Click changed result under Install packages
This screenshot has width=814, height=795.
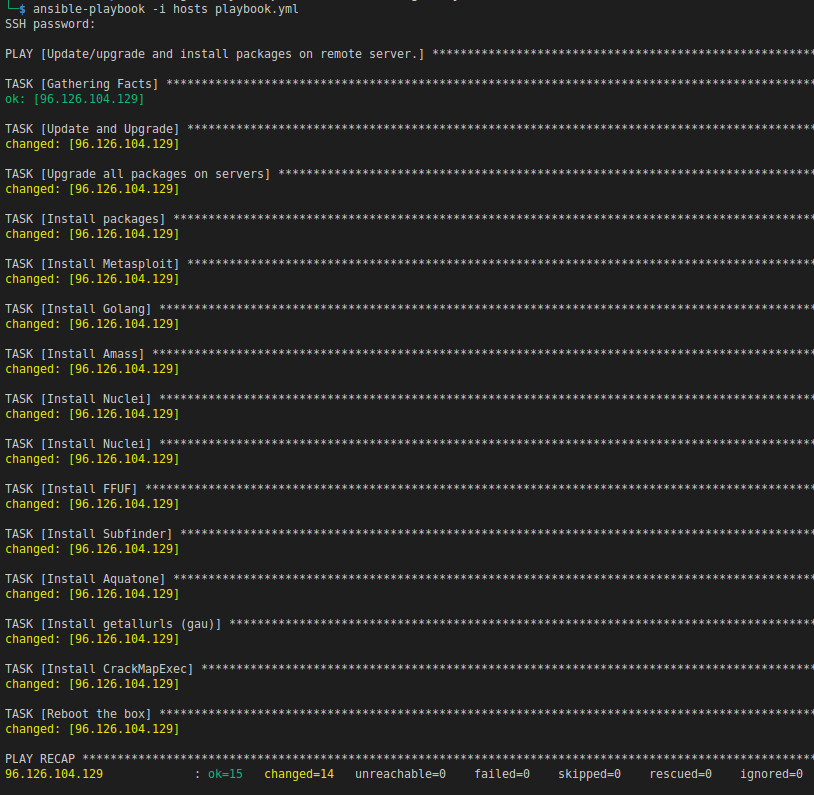(92, 234)
